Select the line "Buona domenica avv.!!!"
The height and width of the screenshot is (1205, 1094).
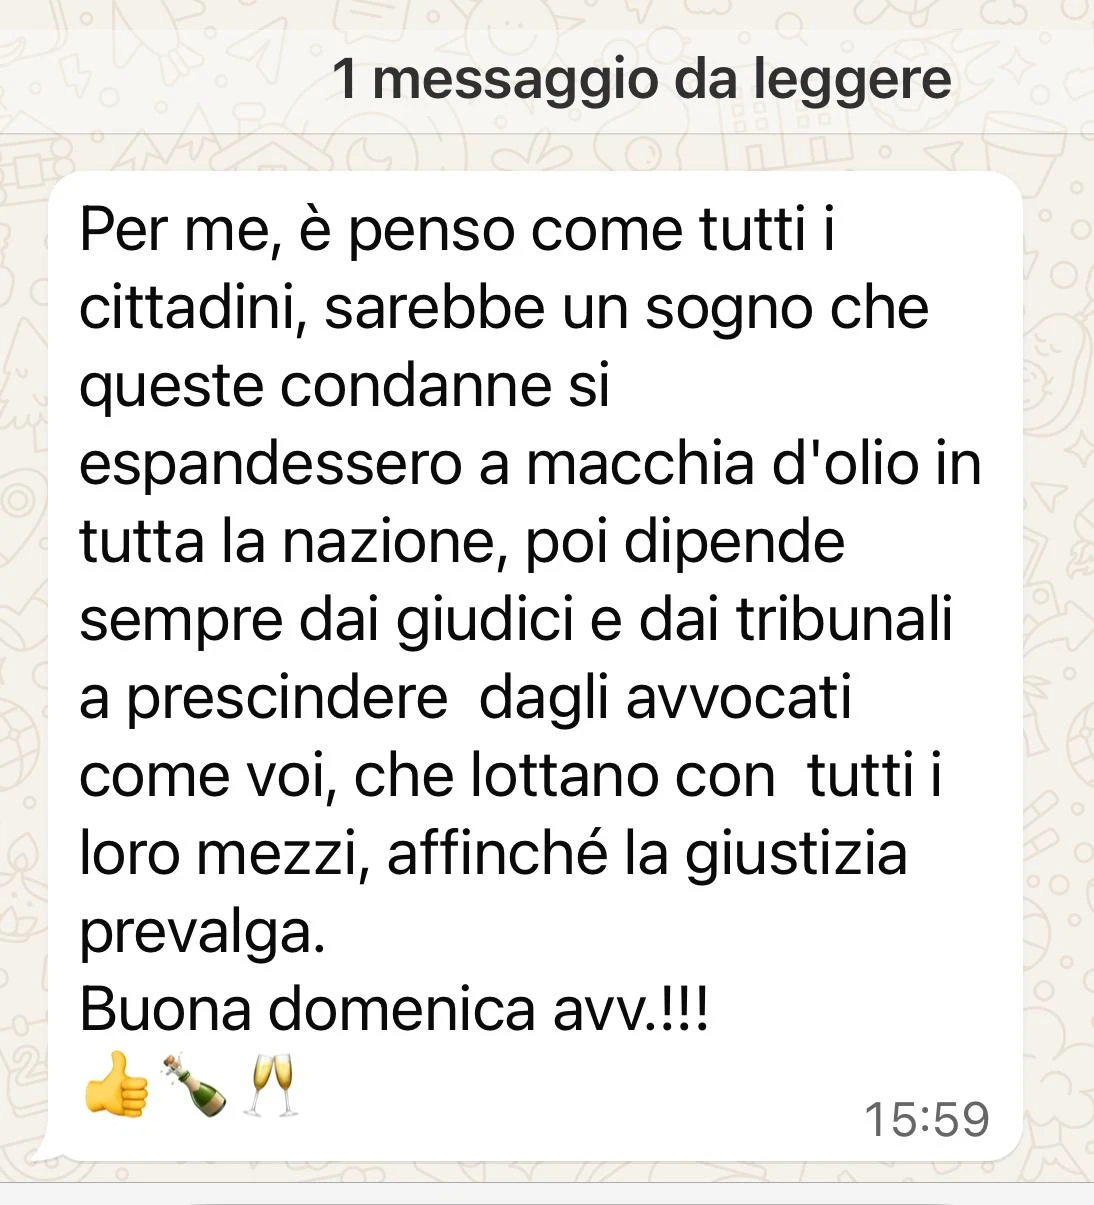[394, 1008]
